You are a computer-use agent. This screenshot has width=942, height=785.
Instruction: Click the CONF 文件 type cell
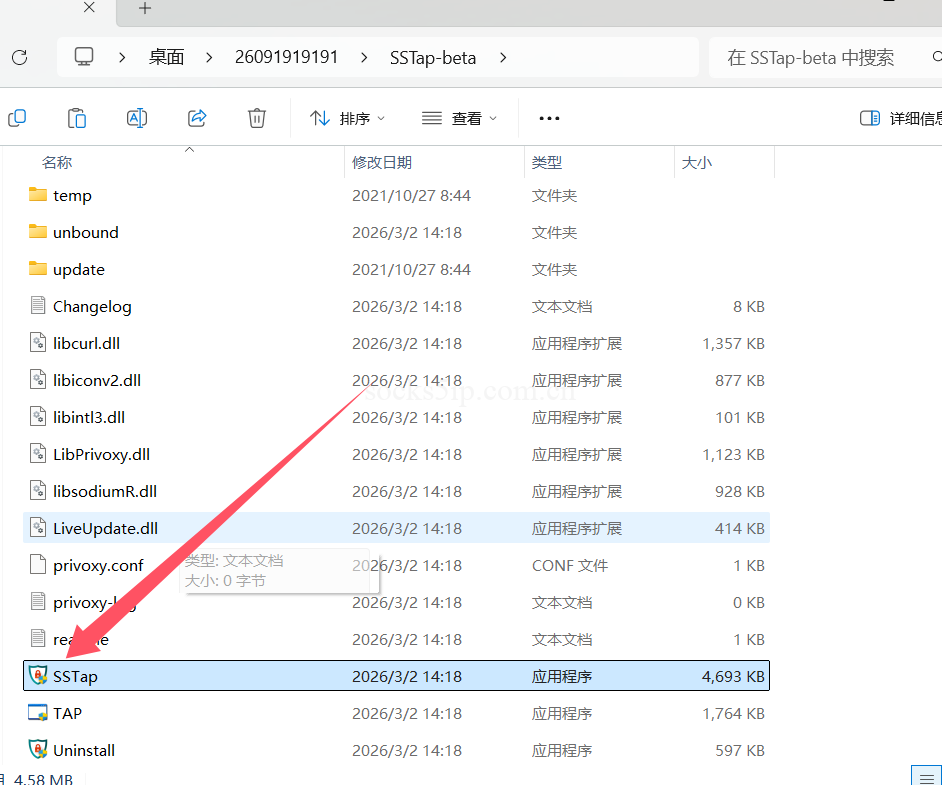[x=570, y=566]
